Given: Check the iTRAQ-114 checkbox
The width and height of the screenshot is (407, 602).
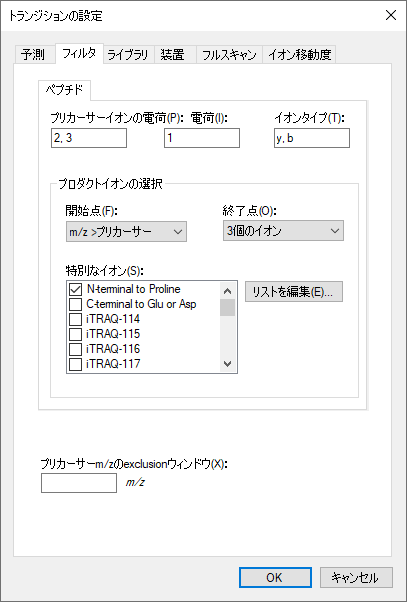Looking at the screenshot, I should [75, 319].
